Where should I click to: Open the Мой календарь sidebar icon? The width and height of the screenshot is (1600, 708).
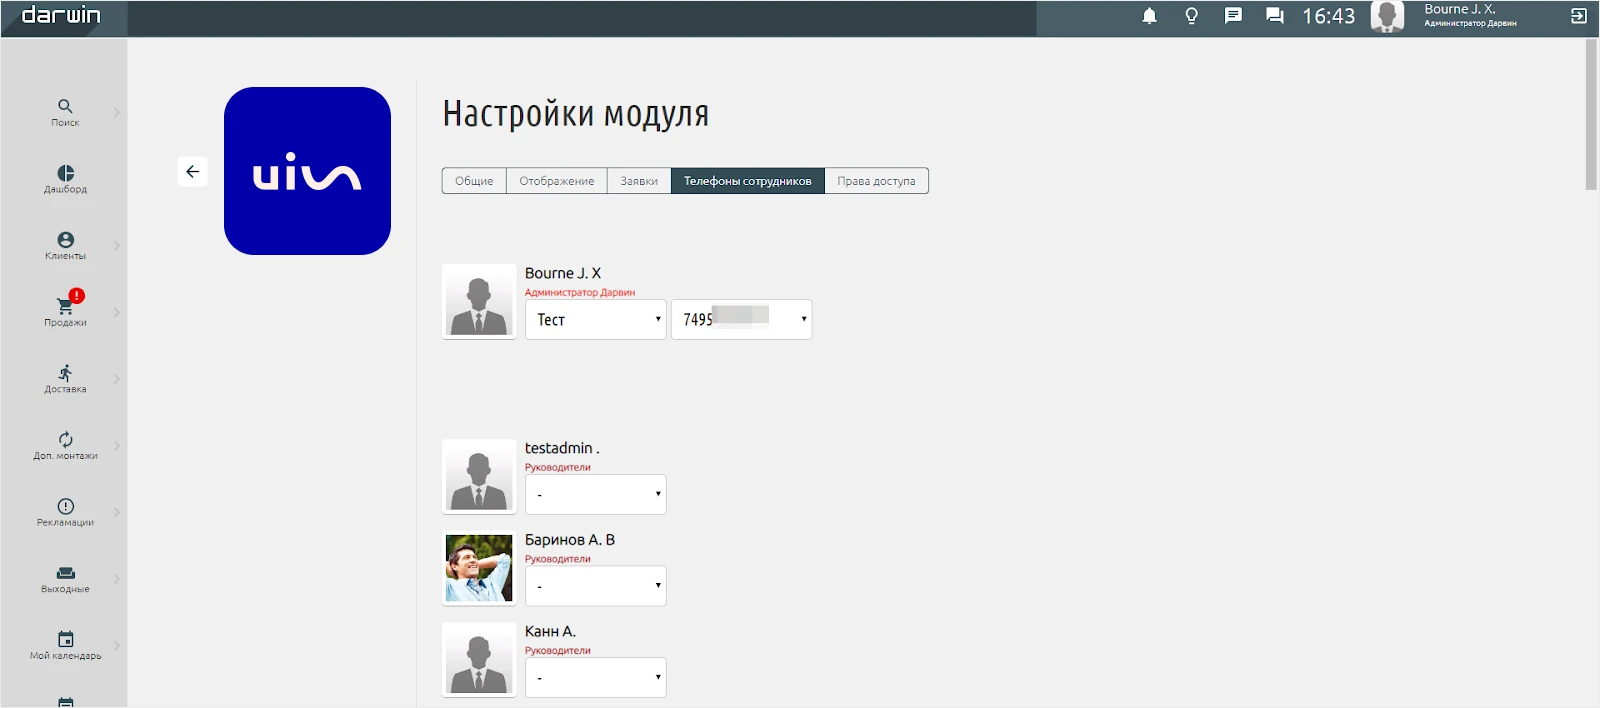coord(65,640)
